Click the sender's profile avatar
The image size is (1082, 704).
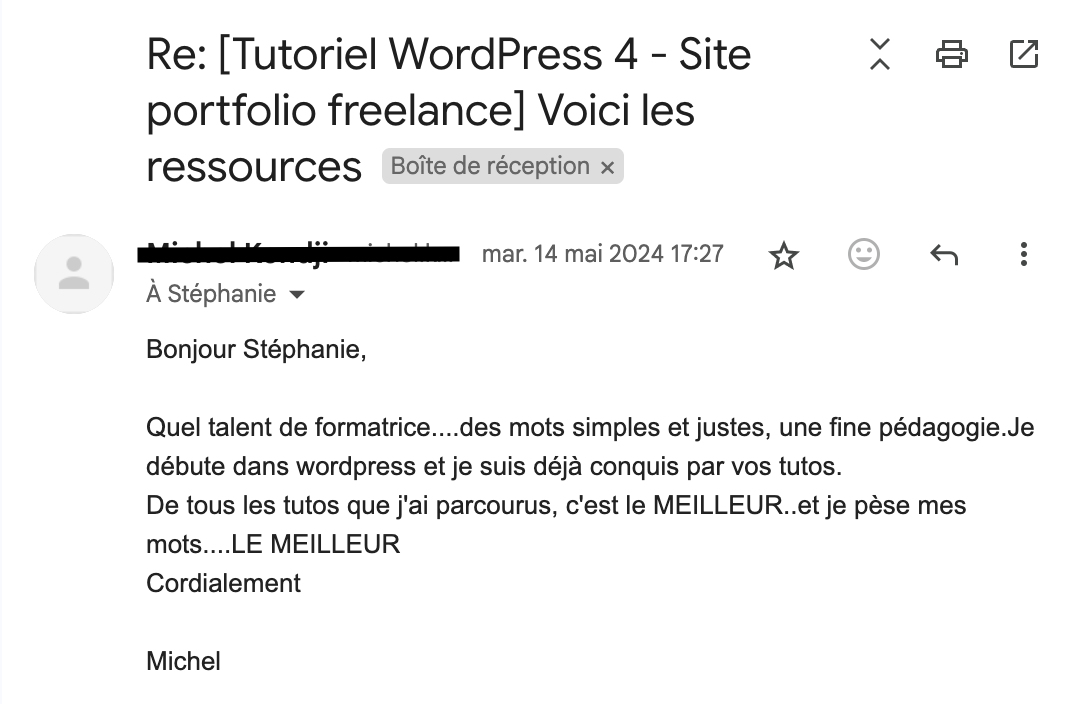(74, 274)
